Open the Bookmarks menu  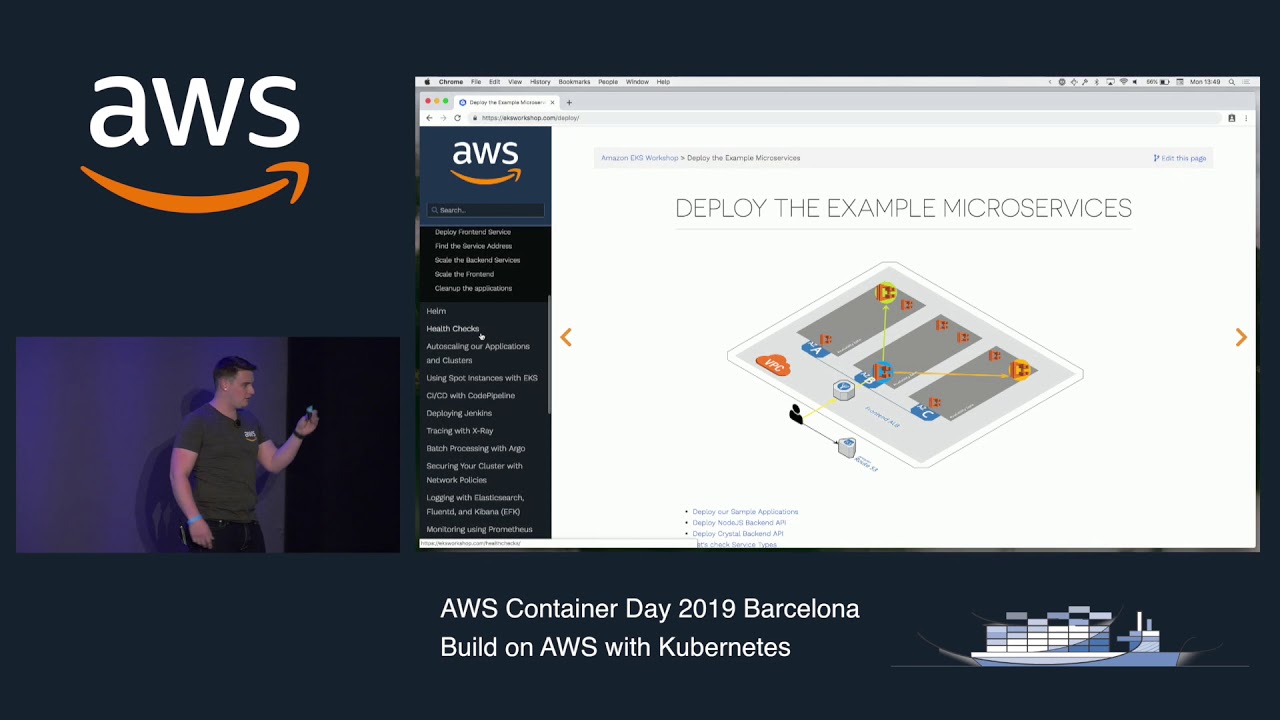[574, 82]
